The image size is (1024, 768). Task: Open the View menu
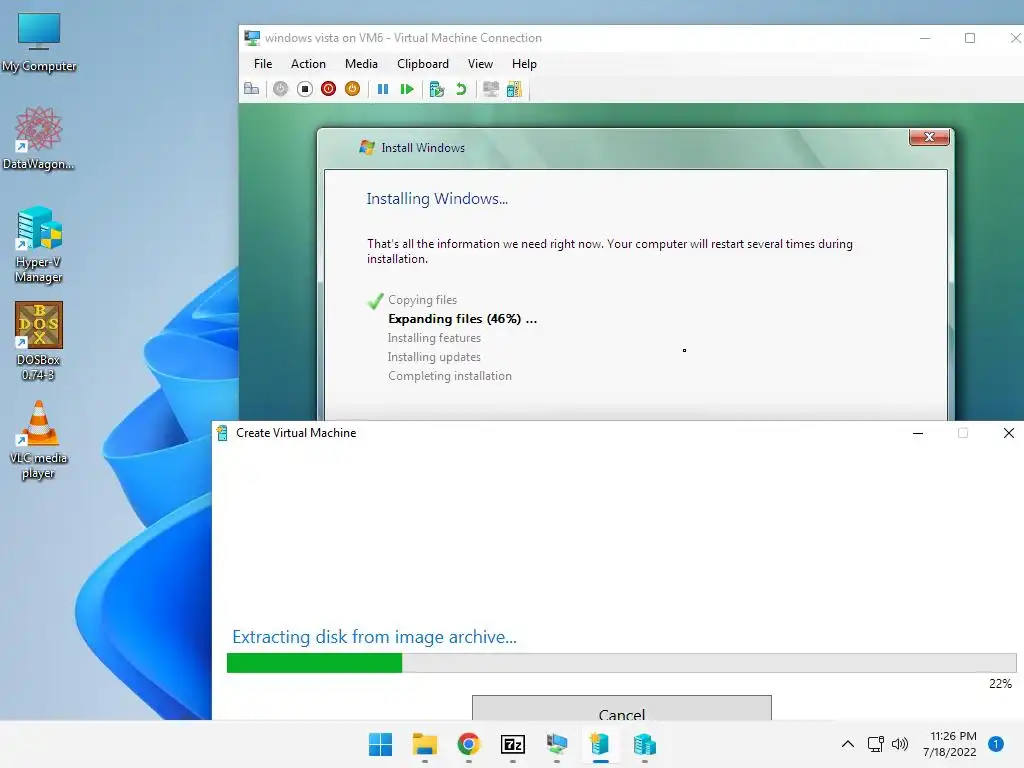tap(480, 64)
